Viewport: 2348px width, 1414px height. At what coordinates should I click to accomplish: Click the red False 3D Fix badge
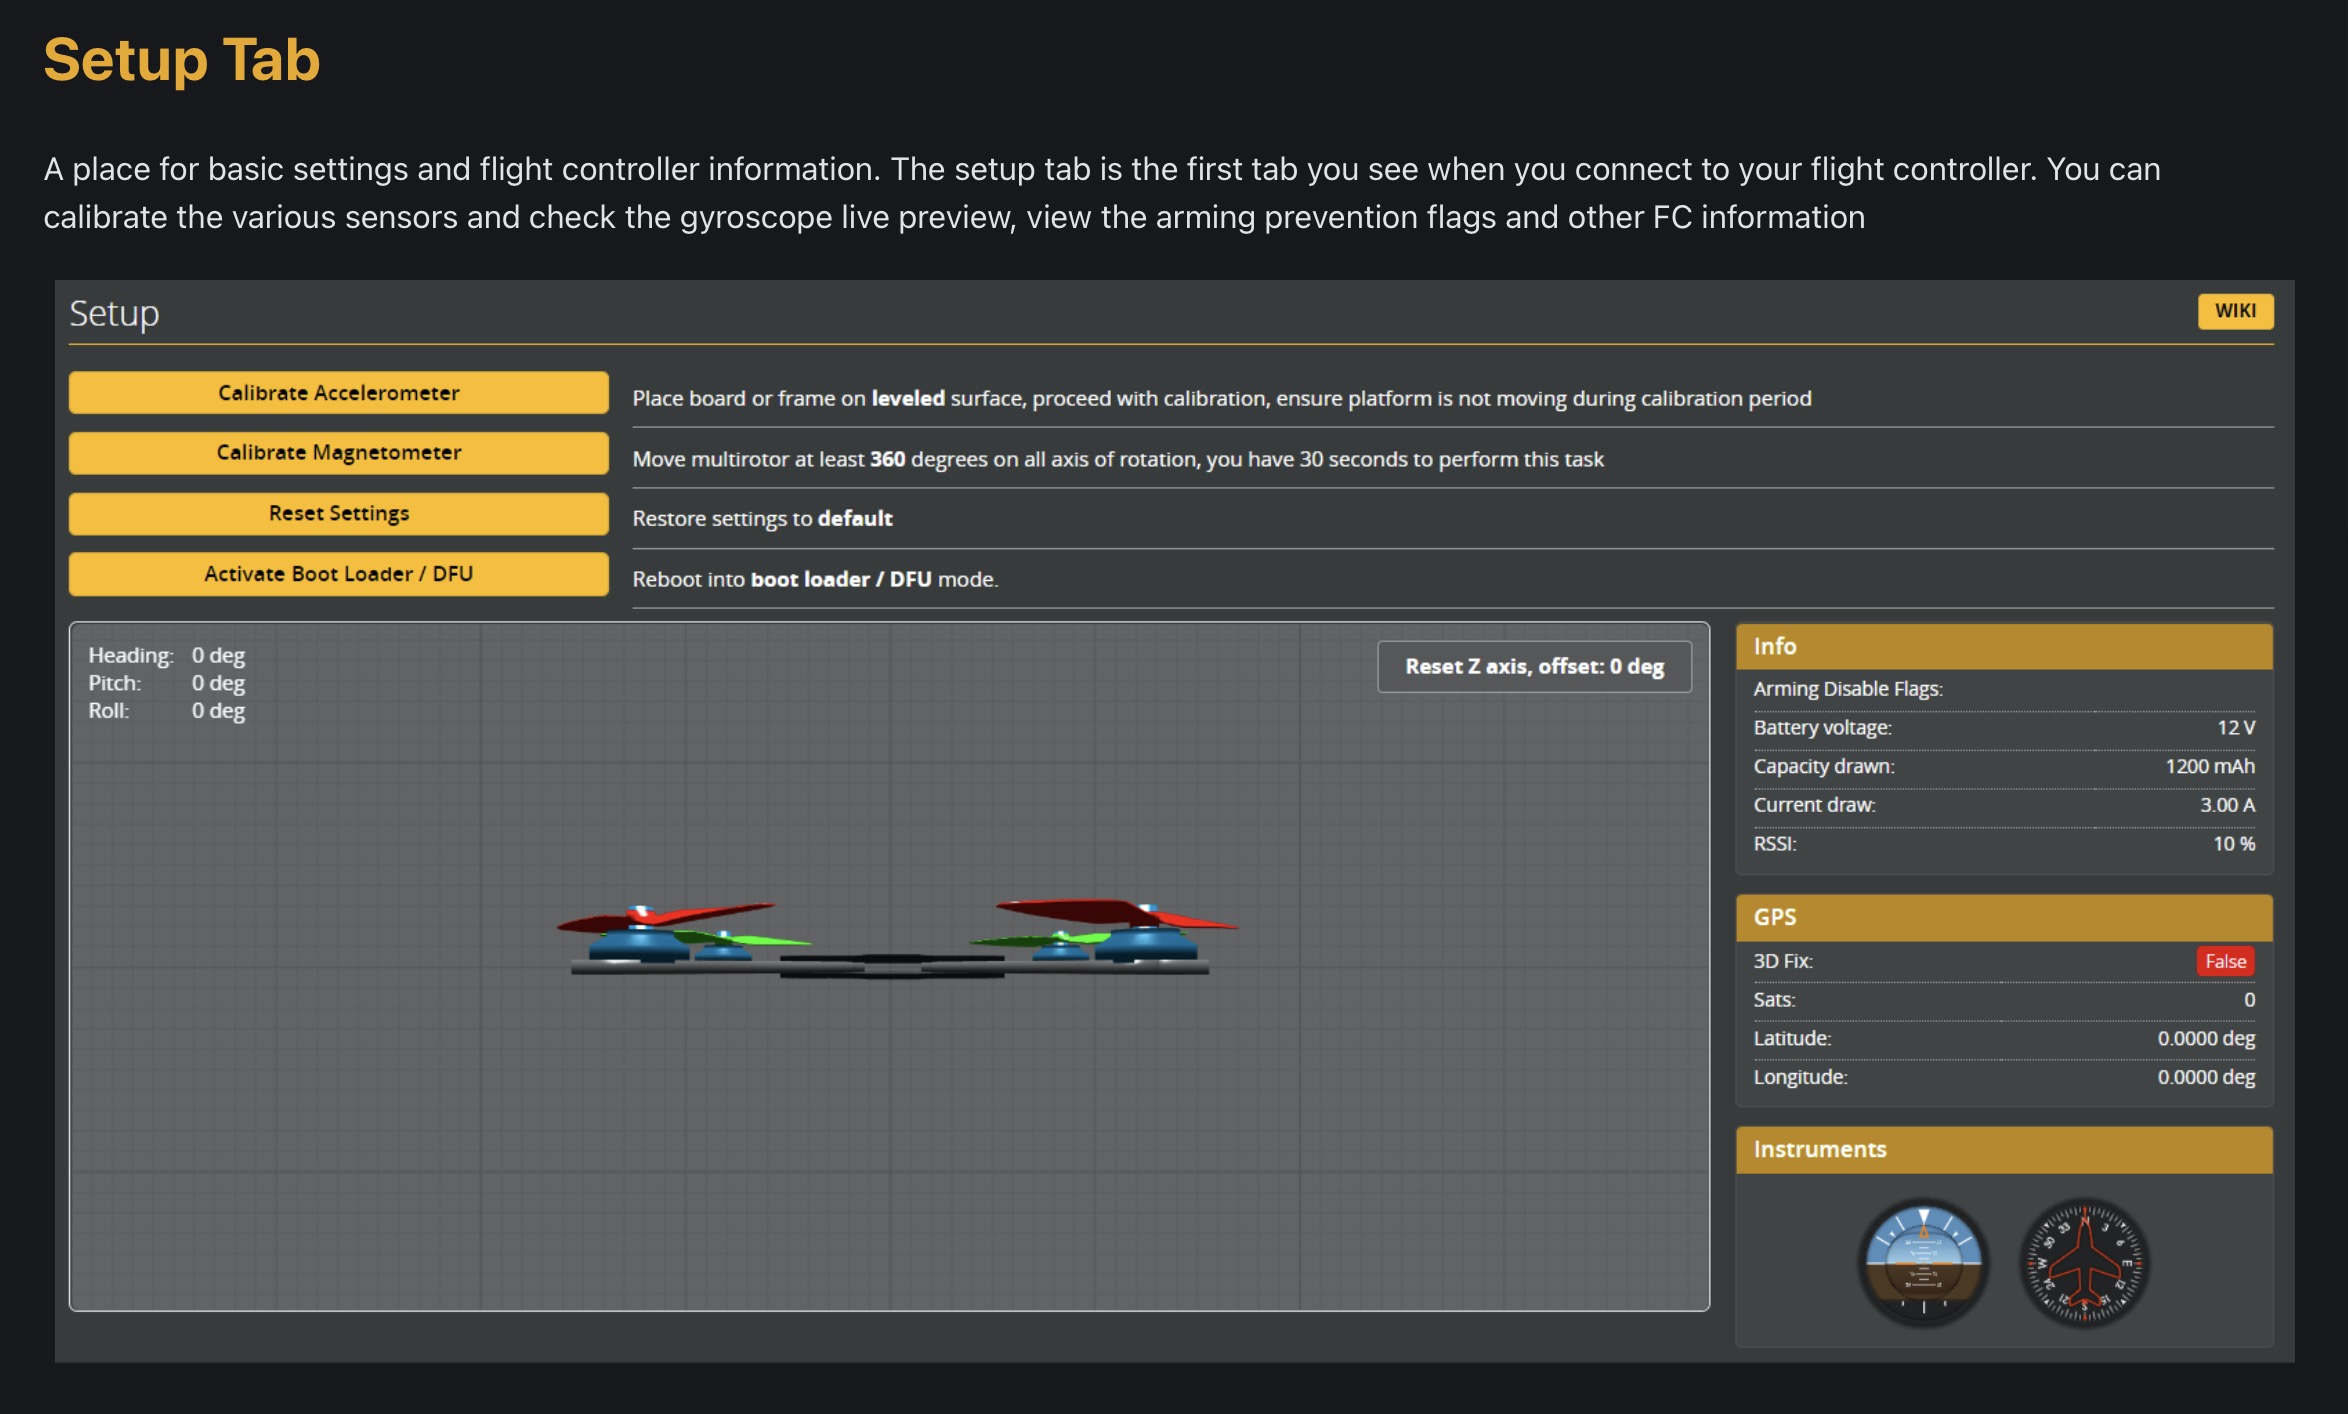[x=2225, y=961]
